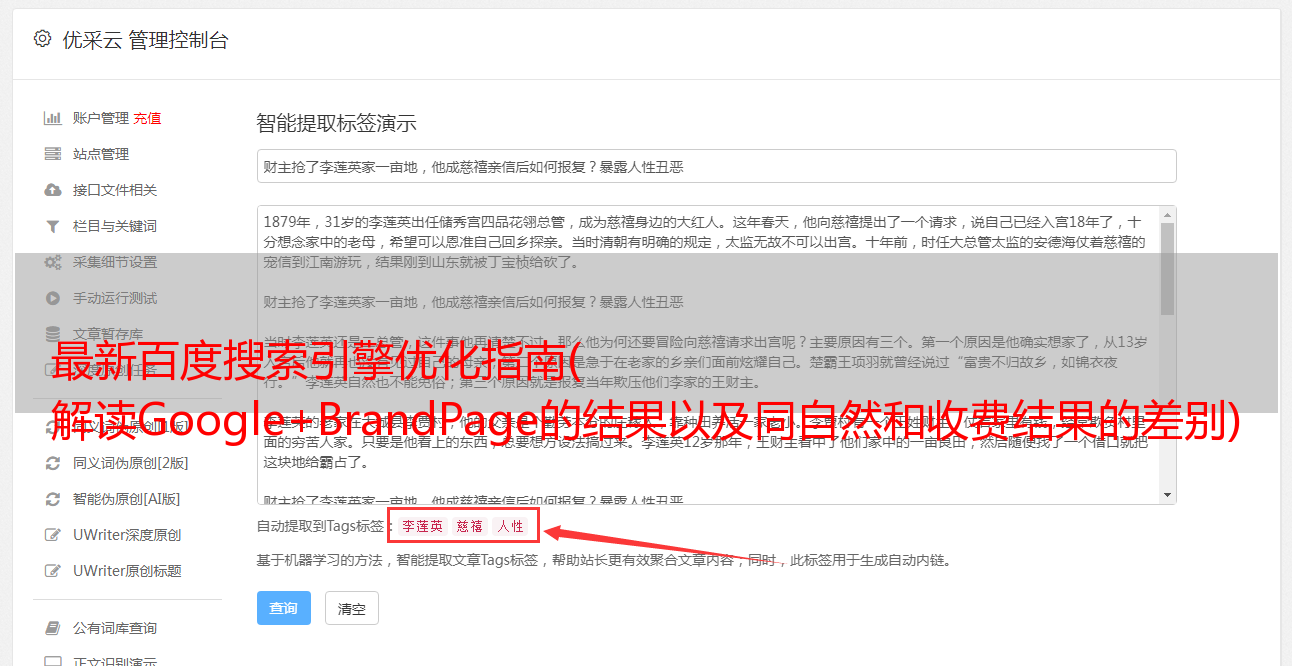Viewport: 1292px width, 666px height.
Task: Click the 清空 clear button
Action: [351, 608]
